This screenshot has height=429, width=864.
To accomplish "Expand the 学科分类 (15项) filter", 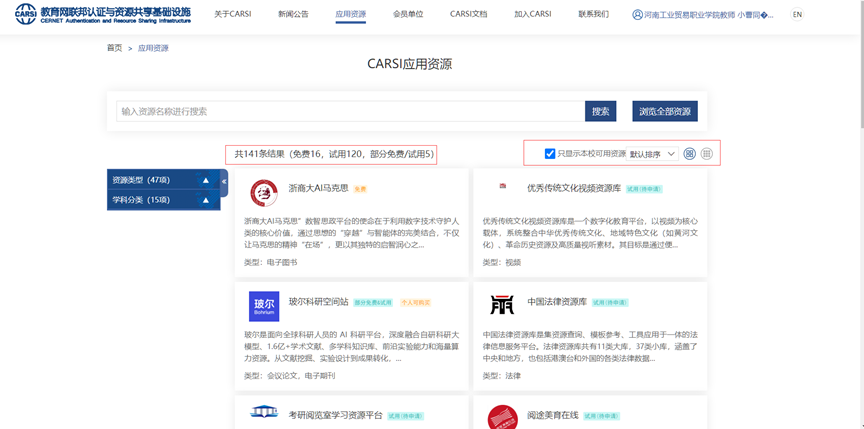I will pos(163,200).
